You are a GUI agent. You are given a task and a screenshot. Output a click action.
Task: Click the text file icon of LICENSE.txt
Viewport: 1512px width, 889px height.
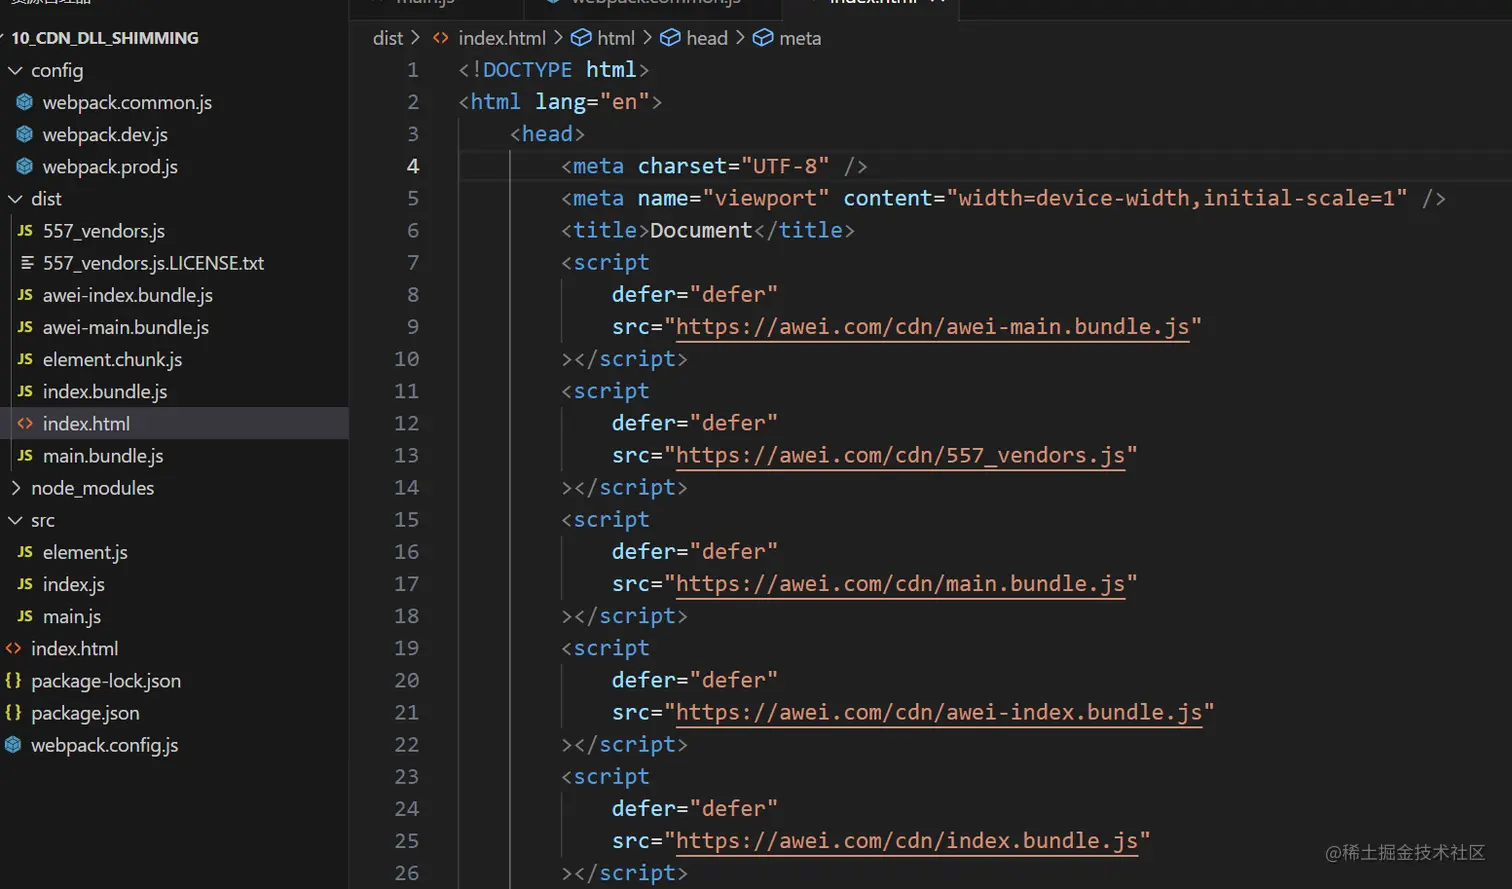pyautogui.click(x=27, y=263)
